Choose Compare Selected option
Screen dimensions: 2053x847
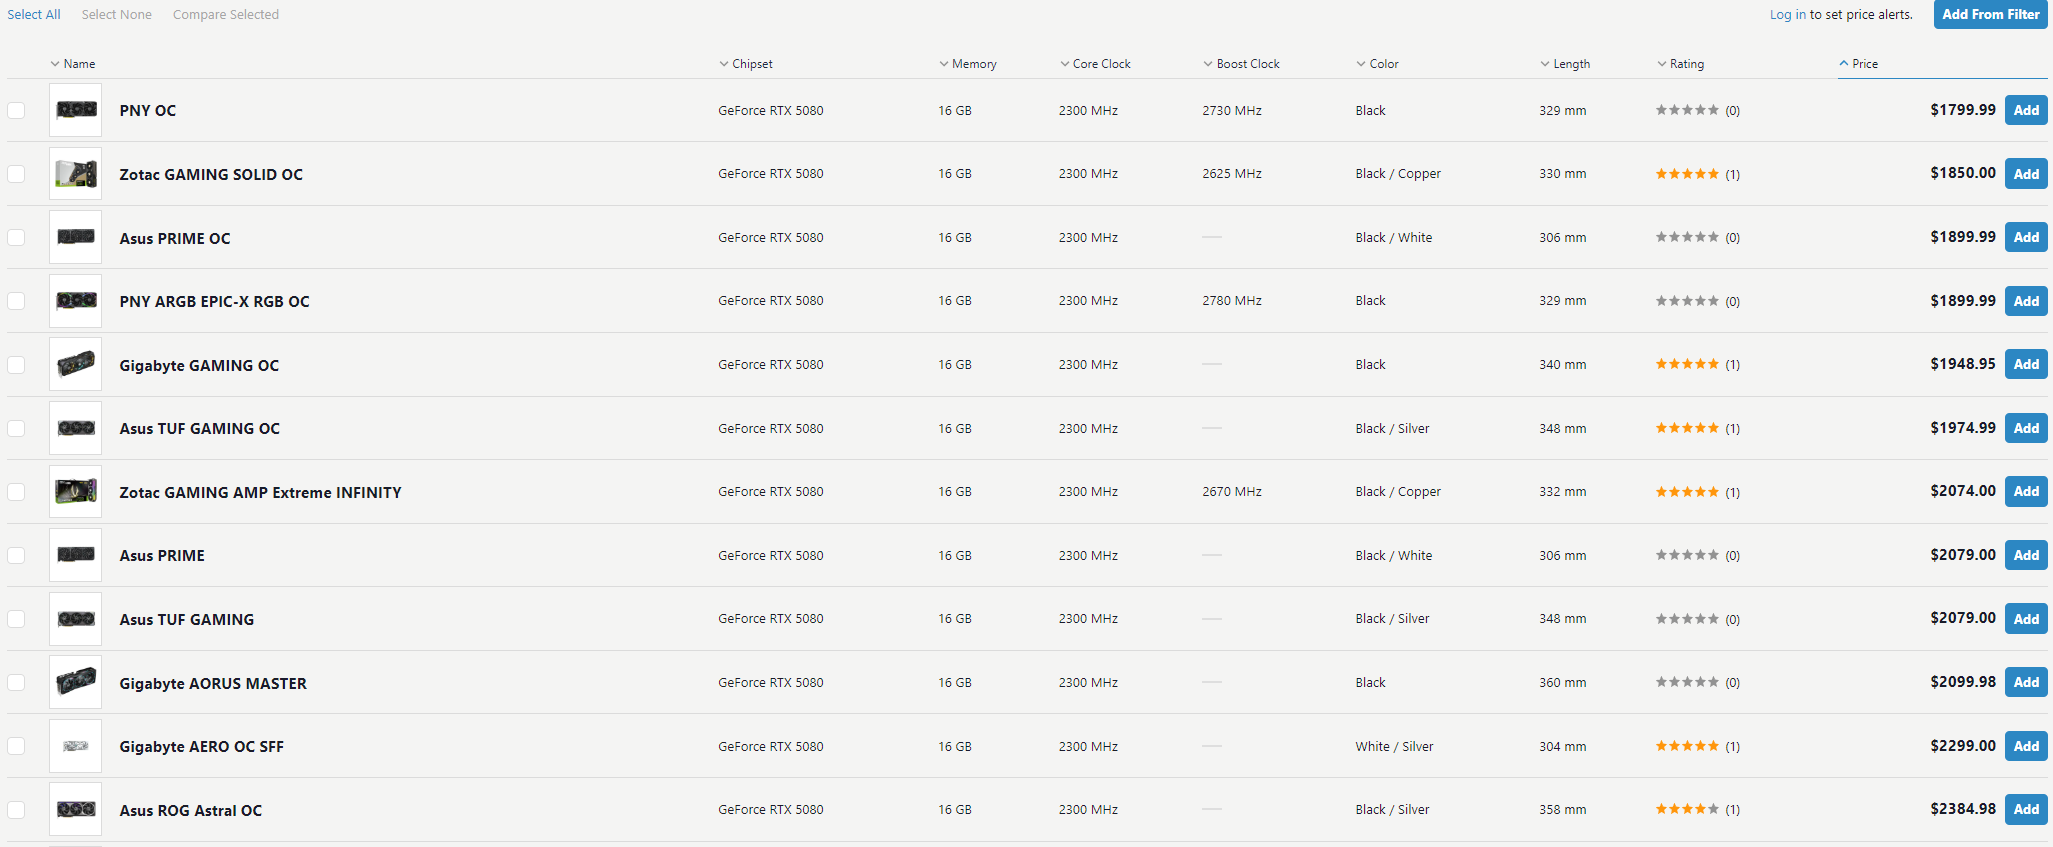pyautogui.click(x=225, y=15)
